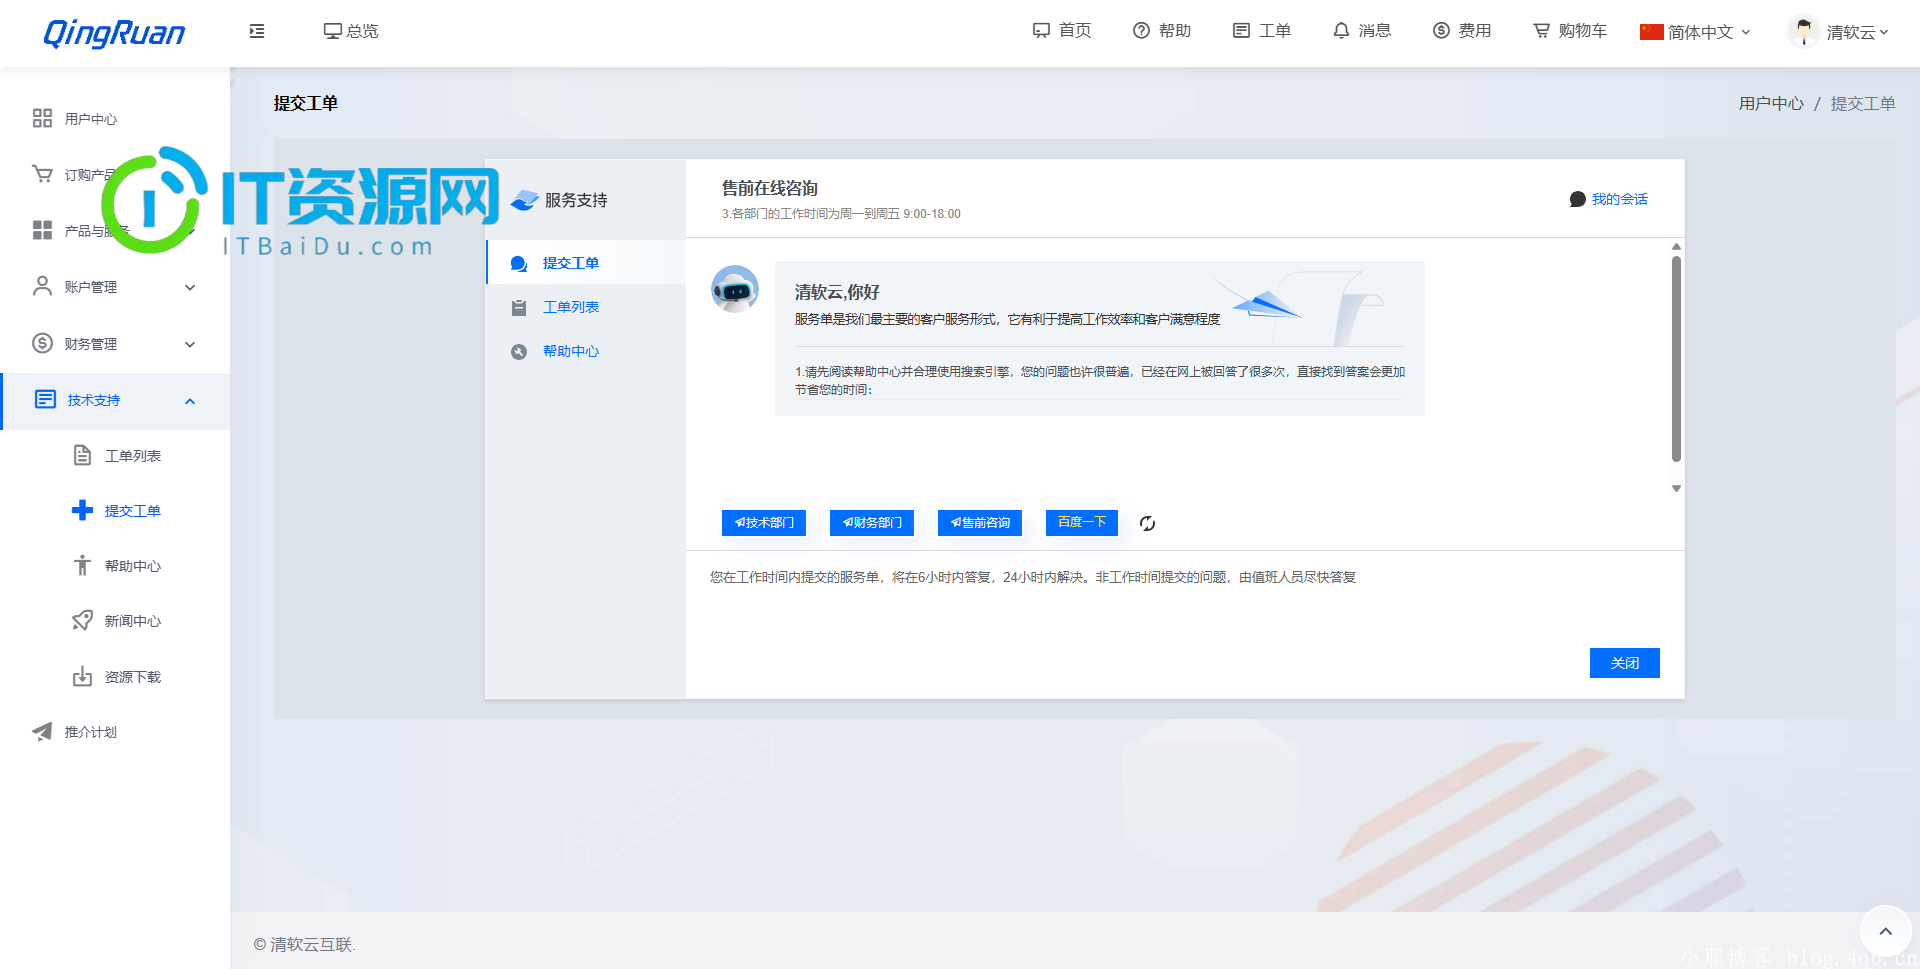Click the chat panel scrollbar thumb

[1676, 359]
